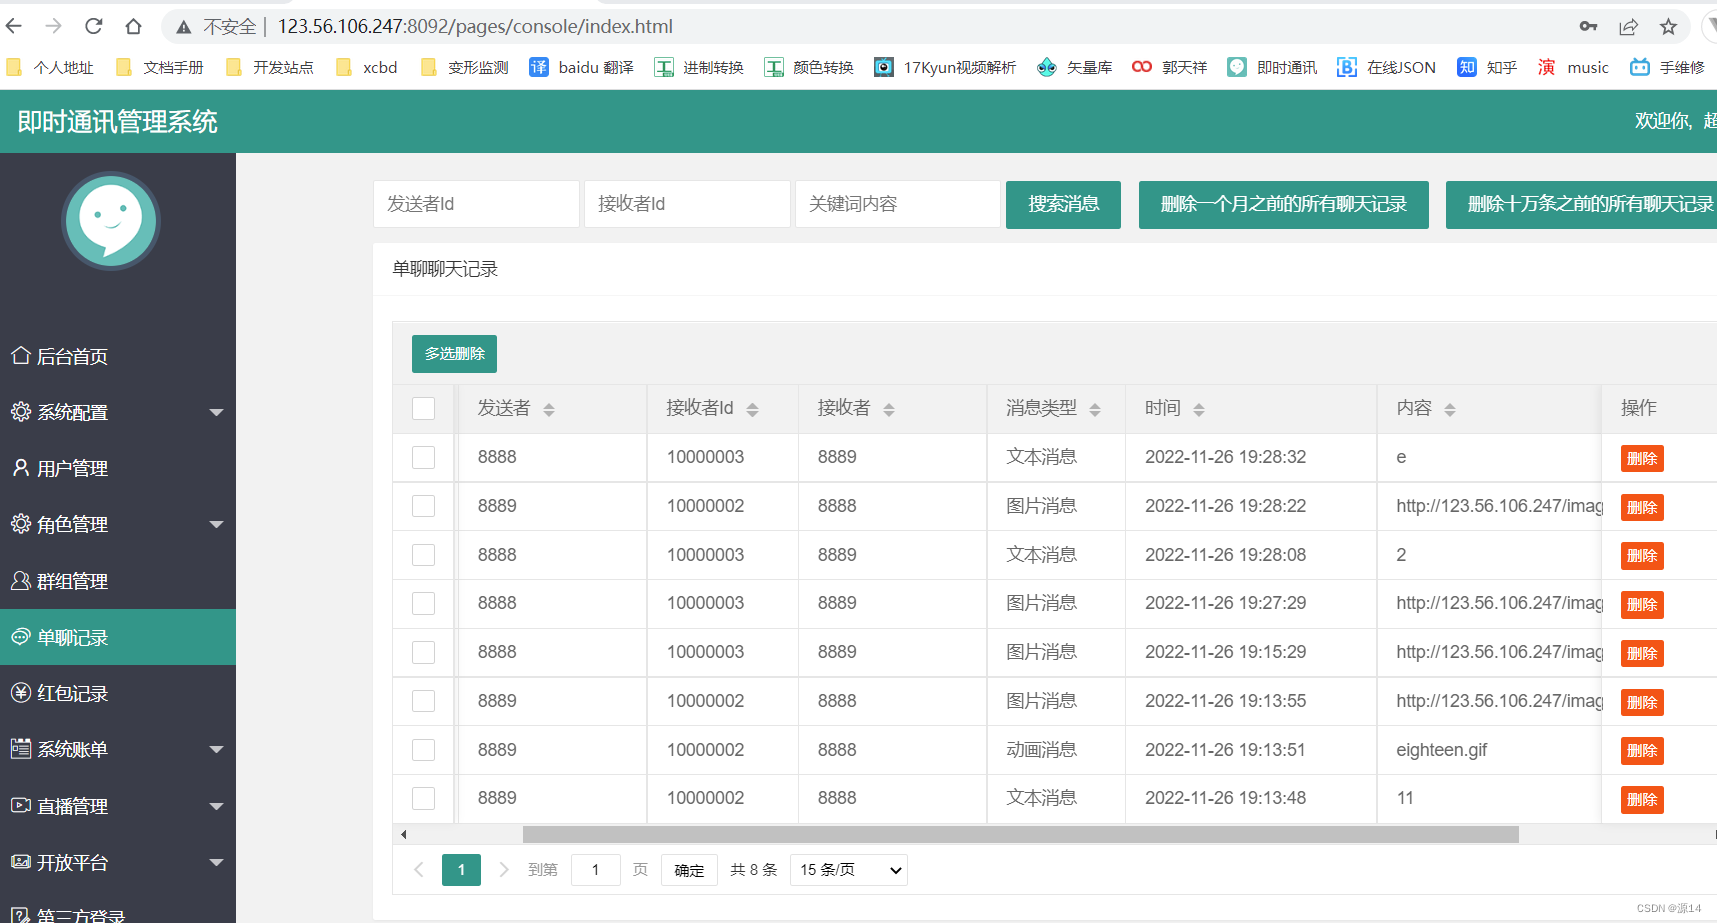Viewport: 1717px width, 923px height.
Task: Go to the browser home icon
Action: (133, 26)
